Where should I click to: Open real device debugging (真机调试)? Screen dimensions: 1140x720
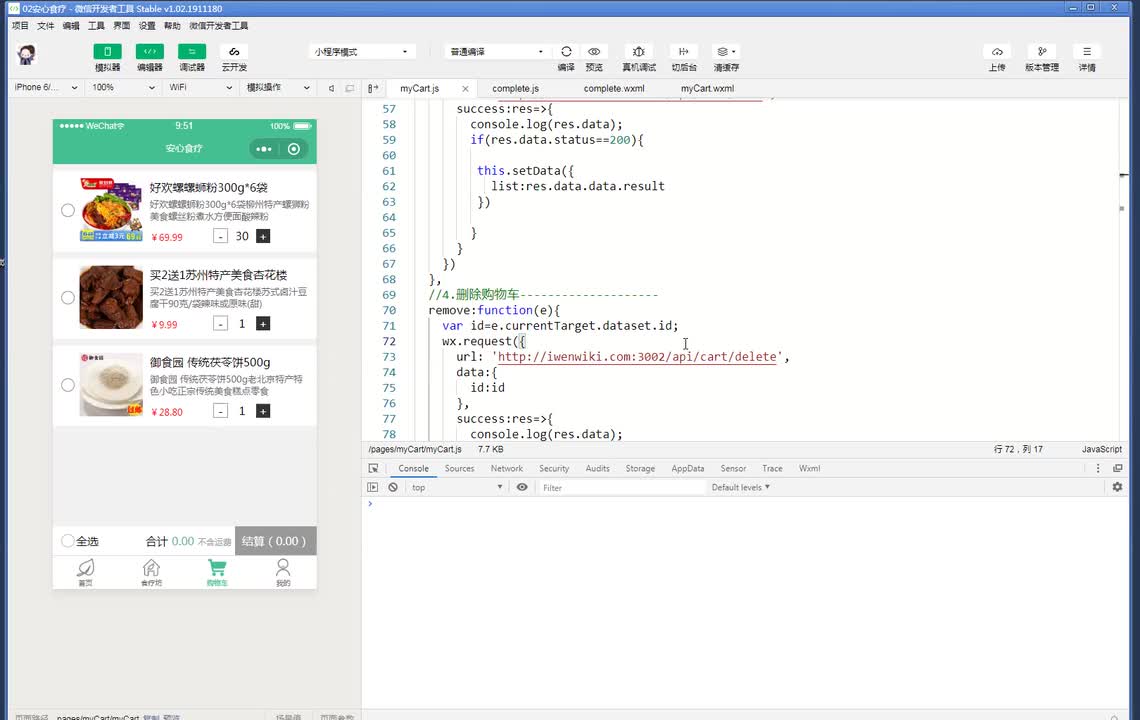click(x=639, y=52)
